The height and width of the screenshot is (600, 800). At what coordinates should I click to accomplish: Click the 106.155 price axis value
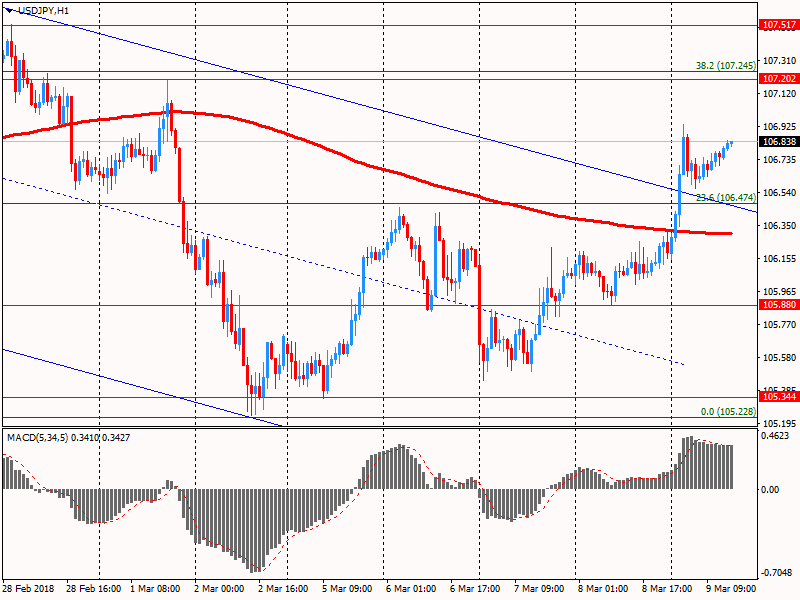[x=779, y=259]
